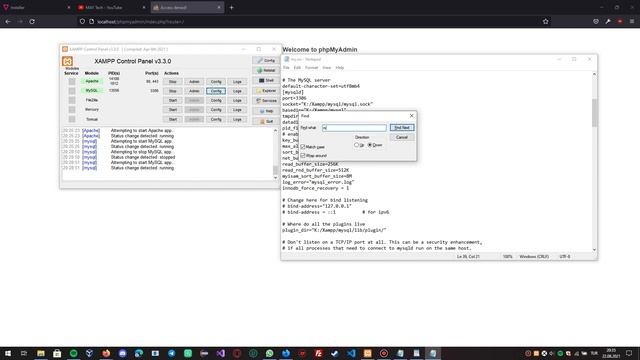Image resolution: width=640 pixels, height=360 pixels.
Task: Open Explorer from the XAMPP side buttons
Action: (x=266, y=91)
